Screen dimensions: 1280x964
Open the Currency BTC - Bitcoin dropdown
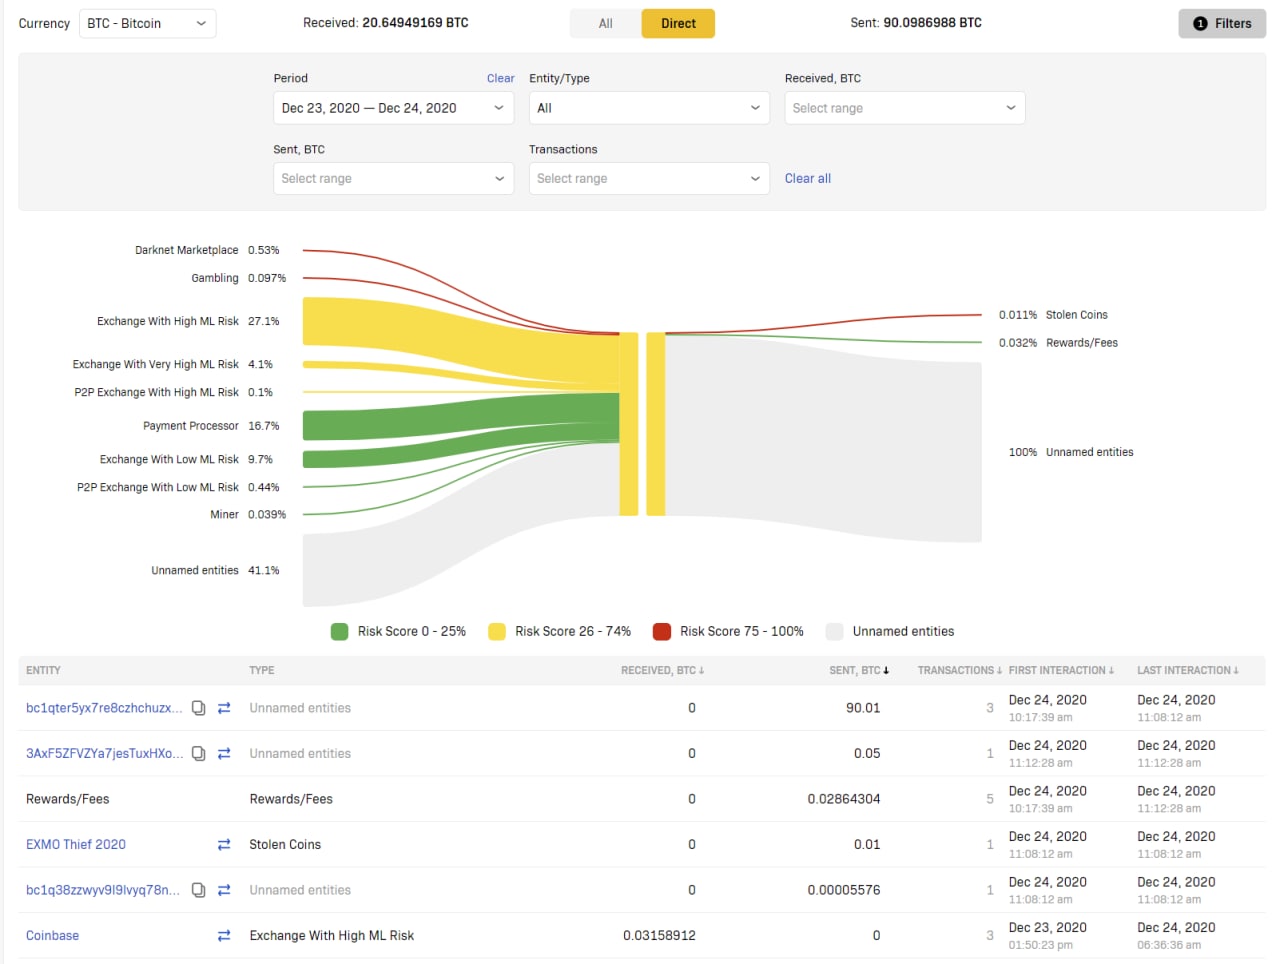point(147,24)
